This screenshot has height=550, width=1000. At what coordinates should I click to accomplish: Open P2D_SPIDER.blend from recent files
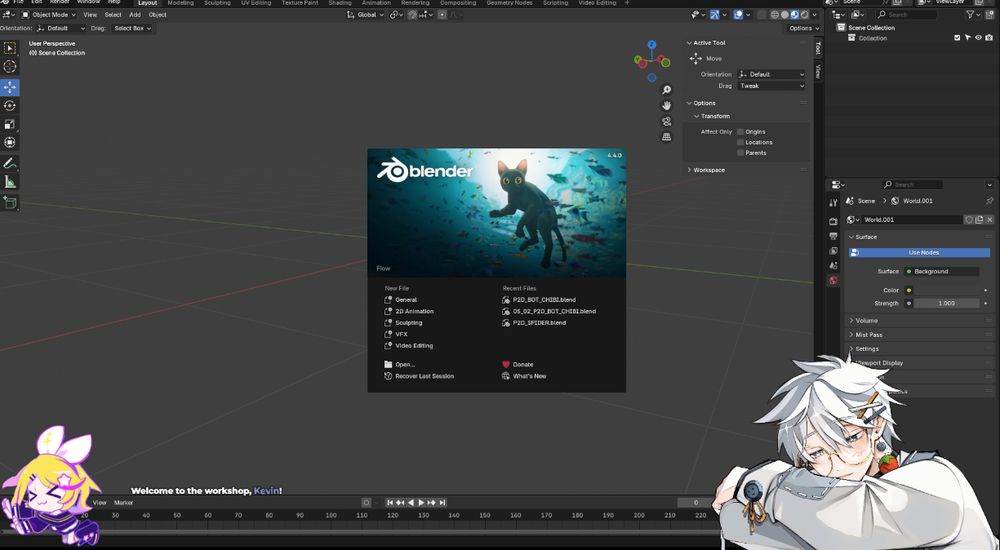pyautogui.click(x=538, y=323)
